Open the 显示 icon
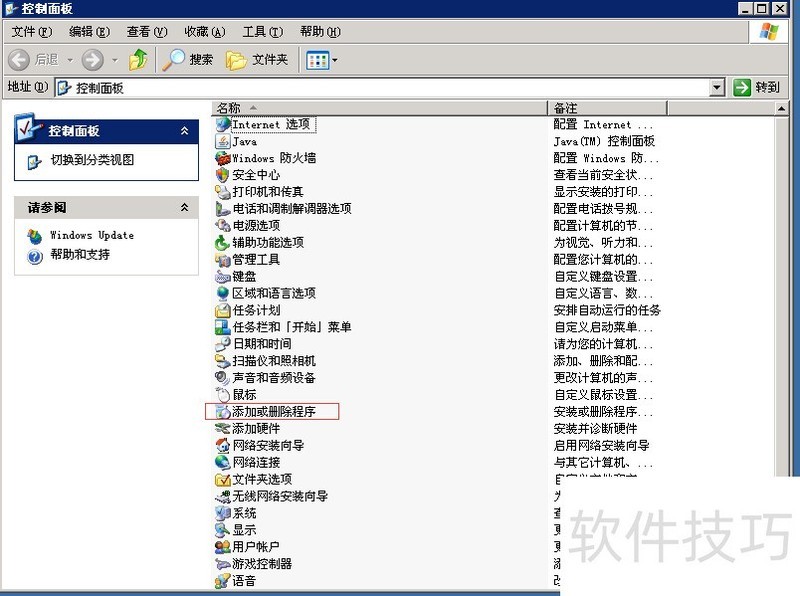 coord(222,530)
